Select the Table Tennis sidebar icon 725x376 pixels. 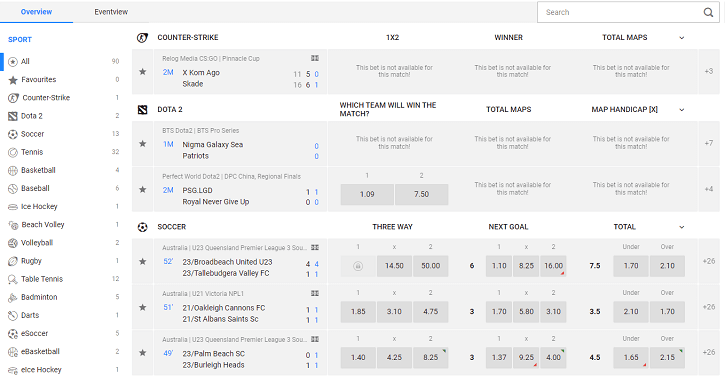(x=13, y=279)
